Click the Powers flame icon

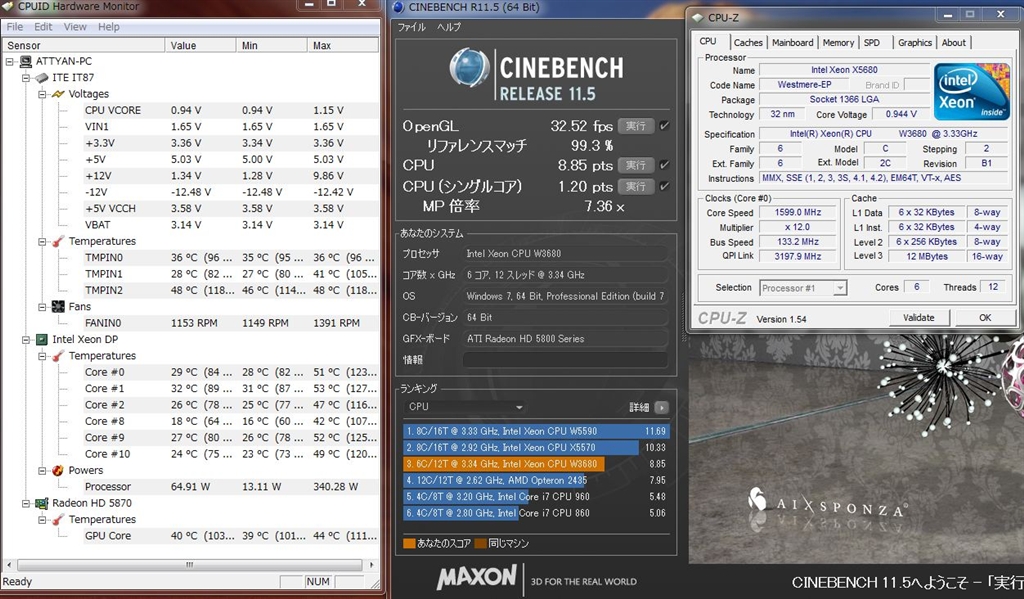click(58, 470)
